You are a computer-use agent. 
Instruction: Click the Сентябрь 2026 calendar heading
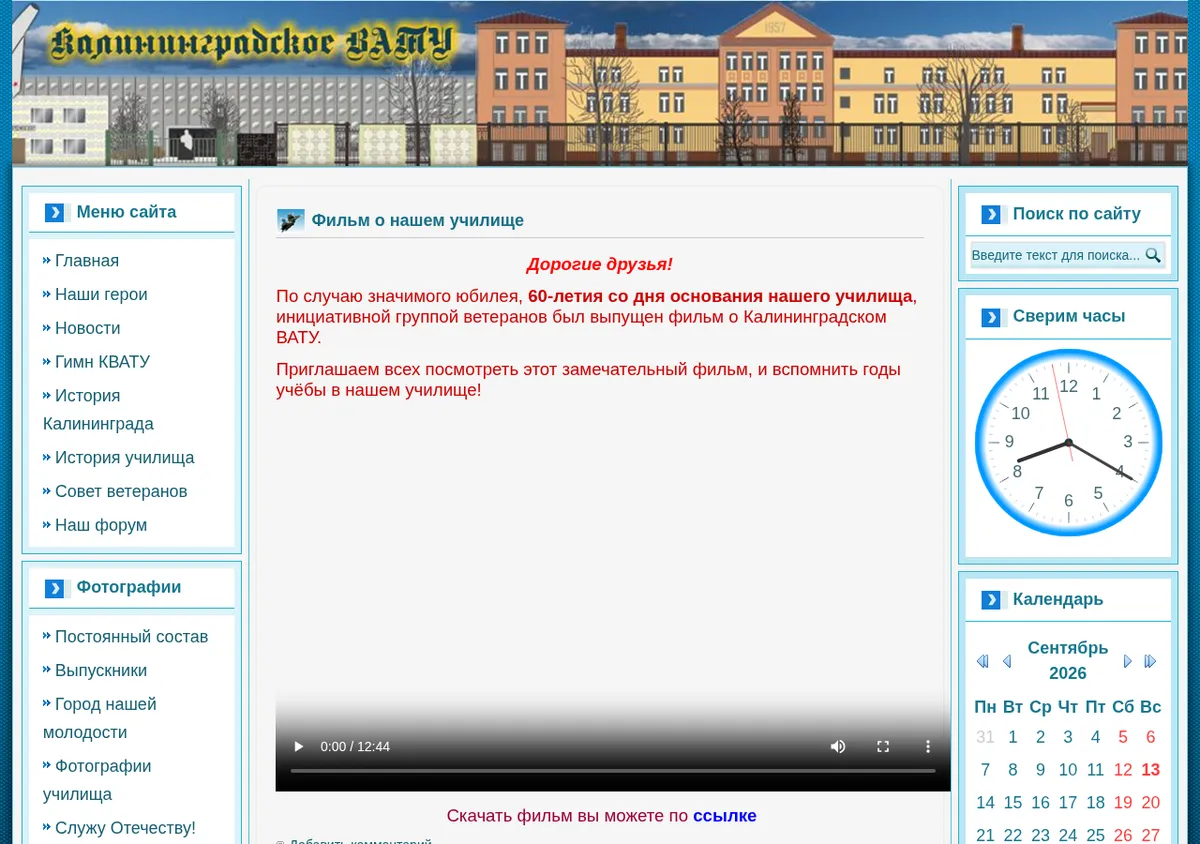(1068, 660)
